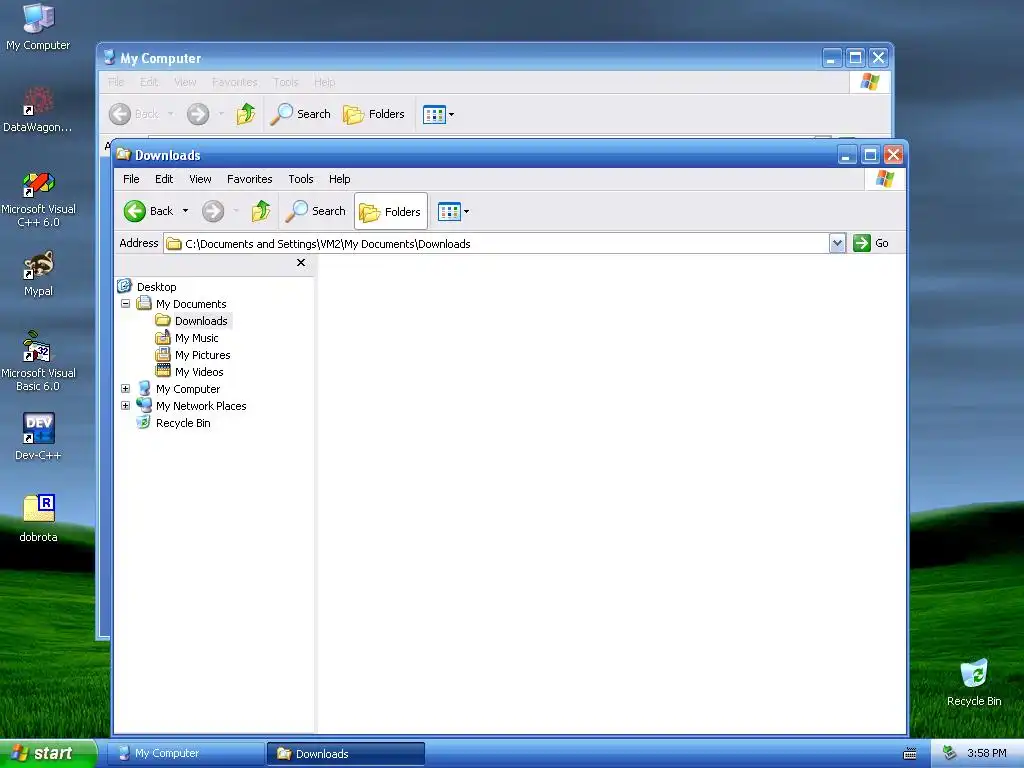Open the Edit menu in Downloads
This screenshot has height=768, width=1024.
164,179
